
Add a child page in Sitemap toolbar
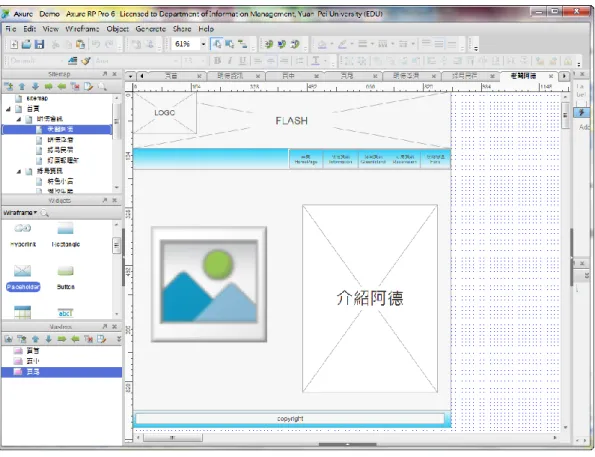(8, 87)
